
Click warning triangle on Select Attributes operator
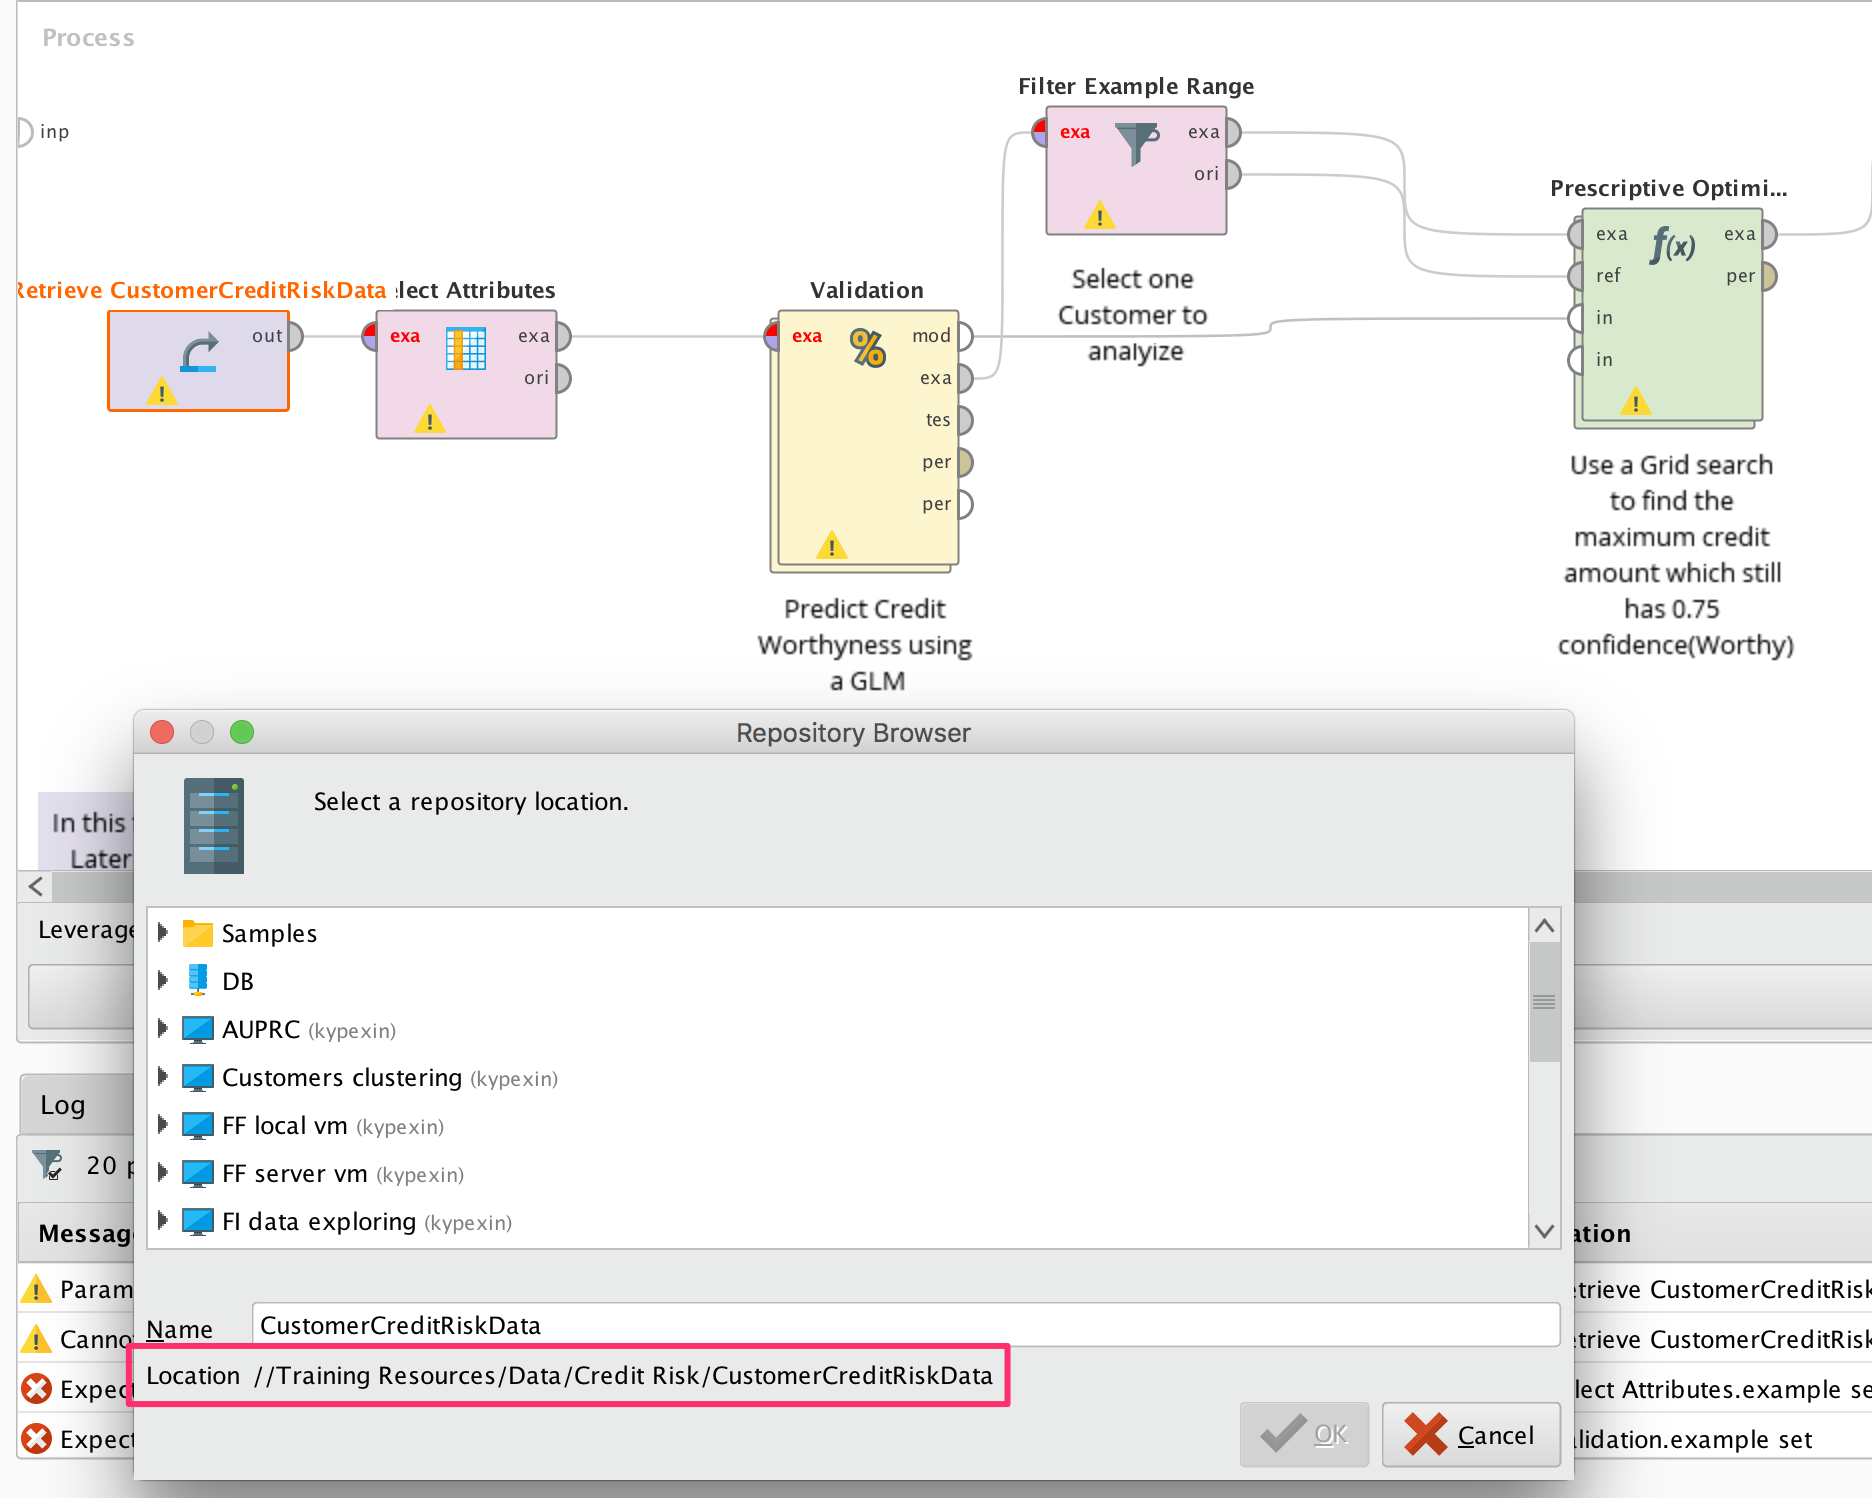tap(430, 419)
